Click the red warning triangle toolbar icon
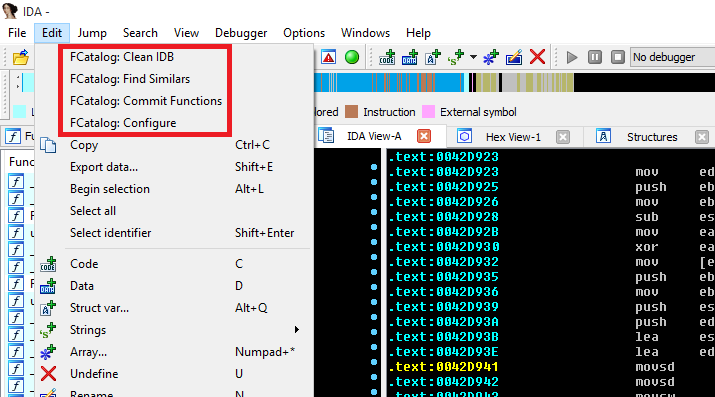Image resolution: width=715 pixels, height=397 pixels. click(328, 57)
